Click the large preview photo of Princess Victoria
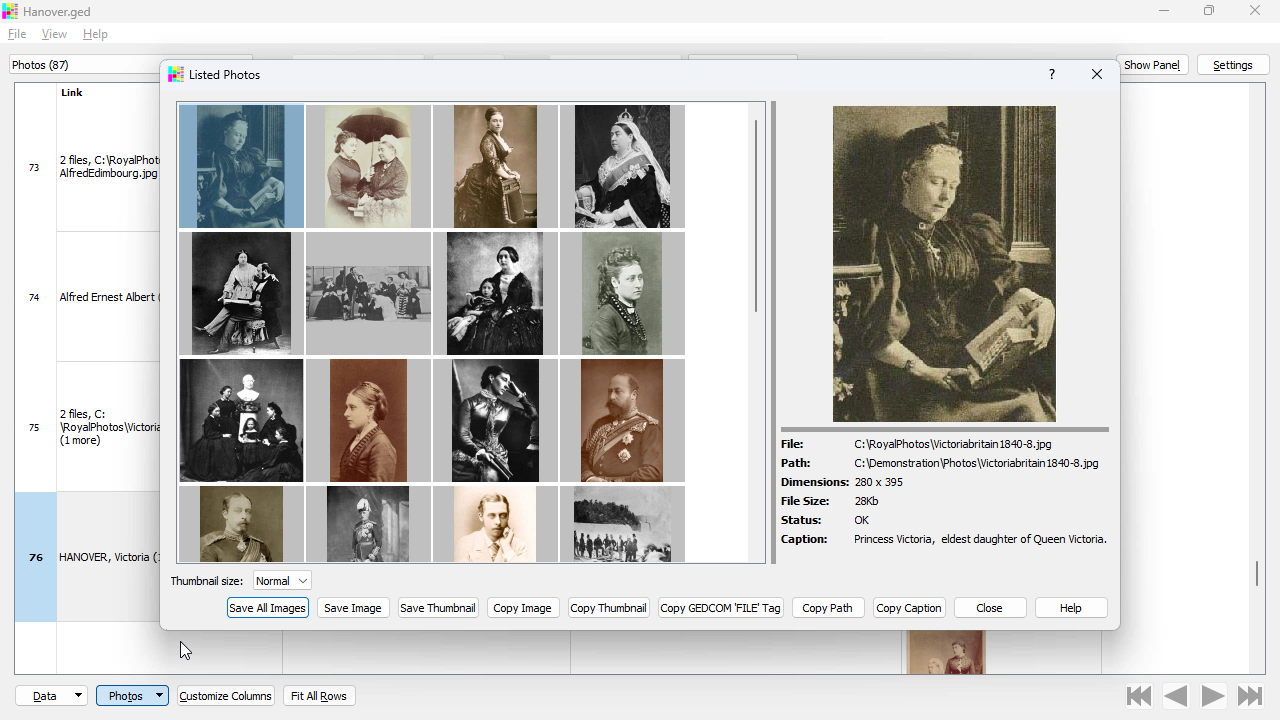This screenshot has width=1280, height=720. tap(944, 264)
